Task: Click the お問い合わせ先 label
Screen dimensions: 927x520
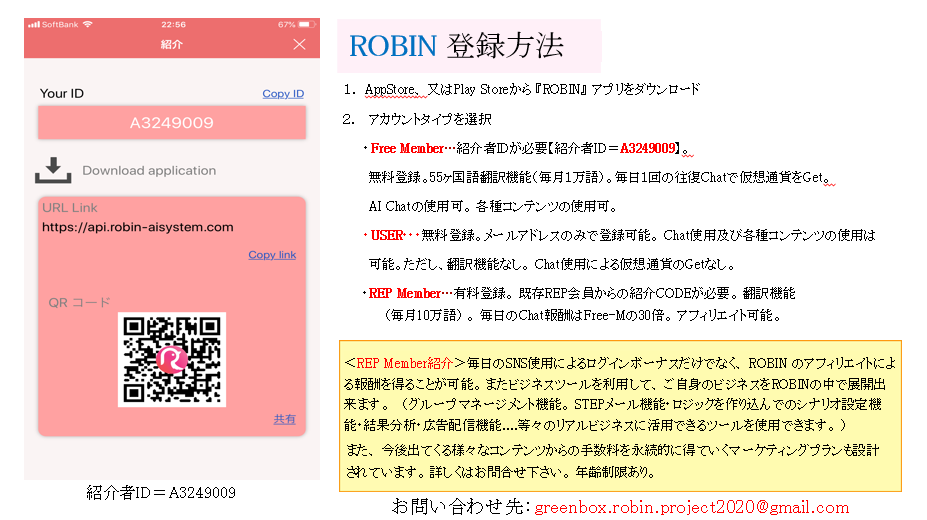Action: [x=459, y=506]
